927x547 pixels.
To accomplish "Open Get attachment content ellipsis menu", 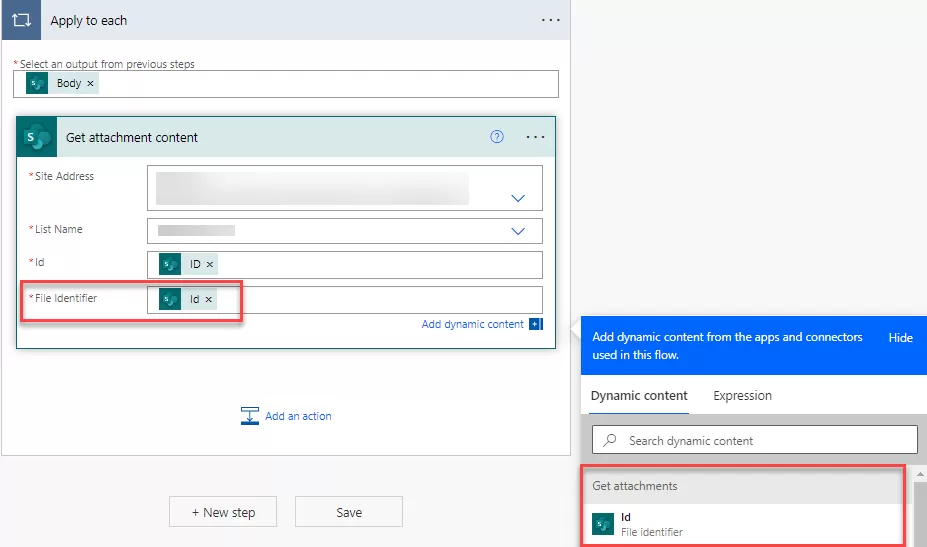I will tap(535, 137).
